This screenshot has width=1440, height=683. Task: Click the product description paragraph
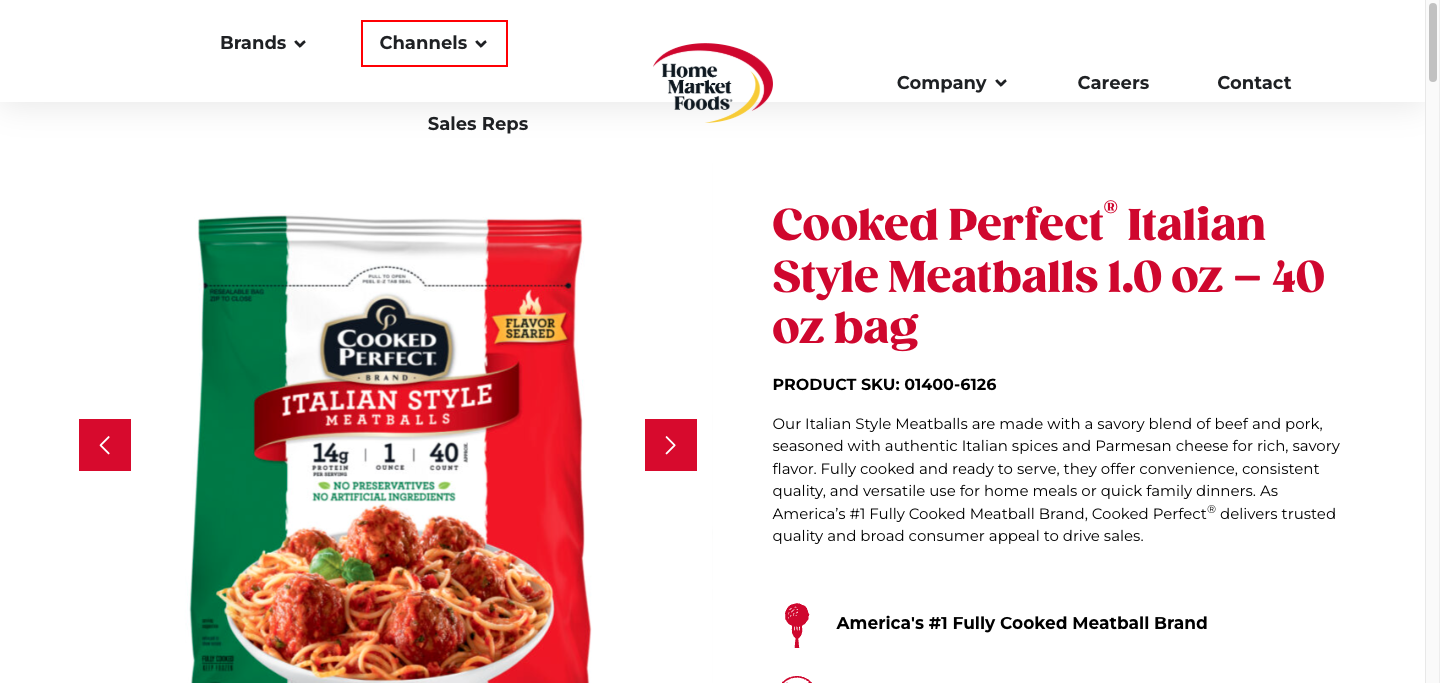click(1056, 479)
